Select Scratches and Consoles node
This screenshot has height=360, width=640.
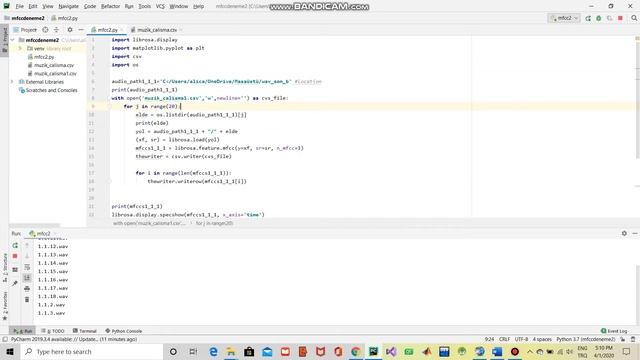[48, 90]
